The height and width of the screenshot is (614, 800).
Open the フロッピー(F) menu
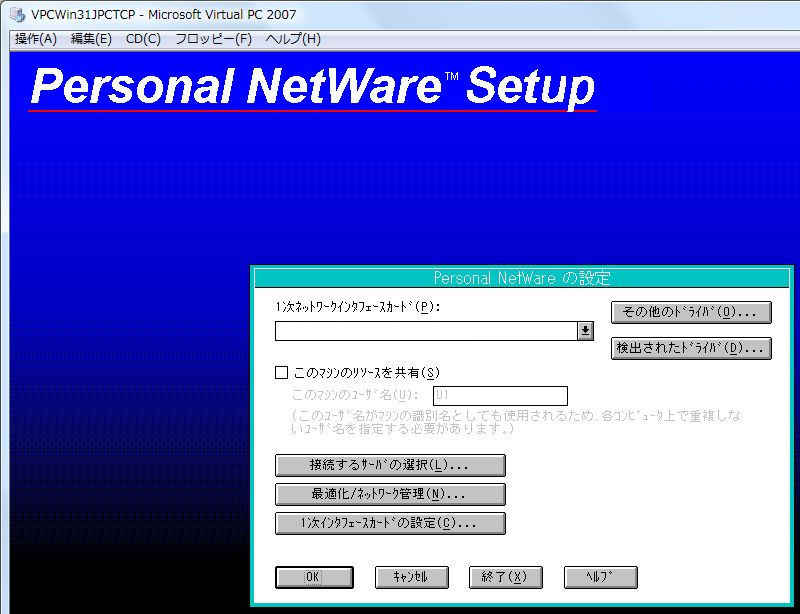(214, 39)
